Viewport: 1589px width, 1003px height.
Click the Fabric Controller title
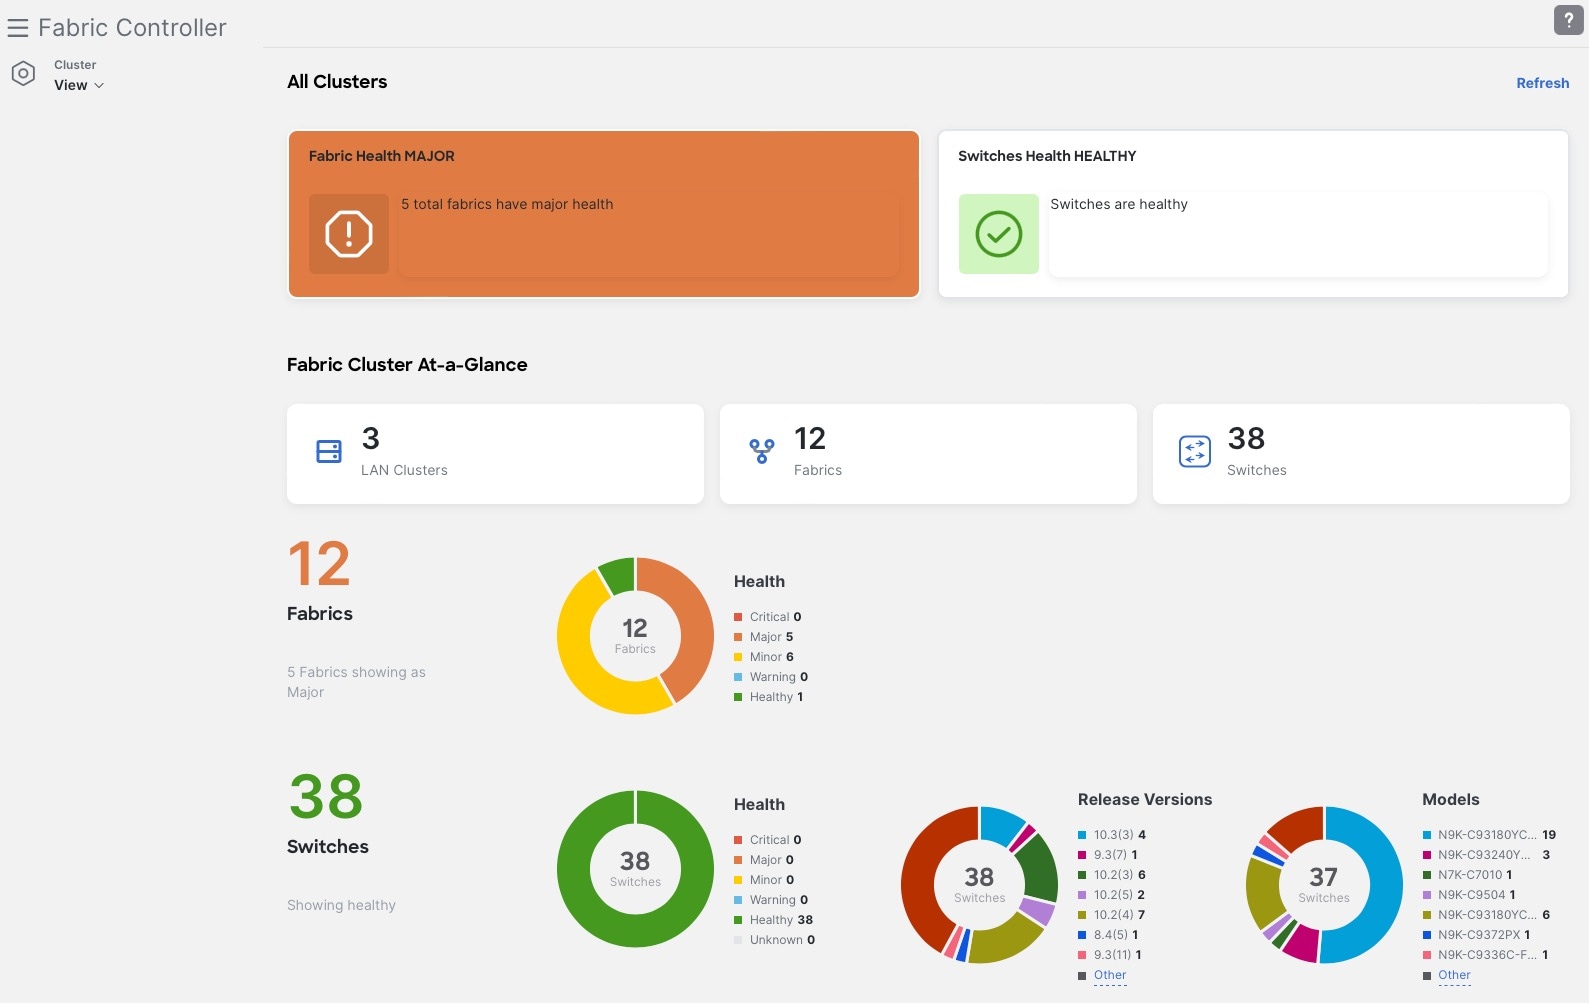[x=132, y=28]
